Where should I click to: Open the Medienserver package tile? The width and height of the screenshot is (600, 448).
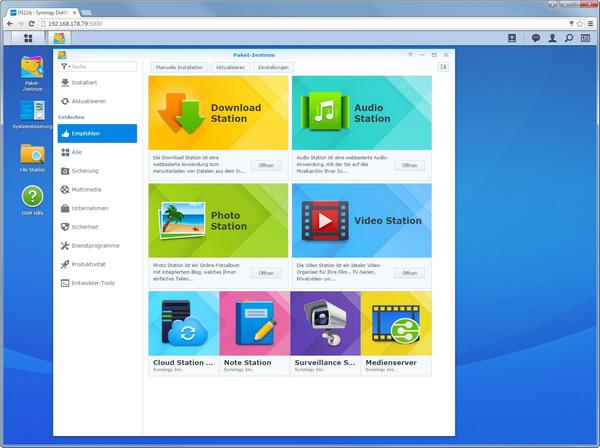click(396, 333)
